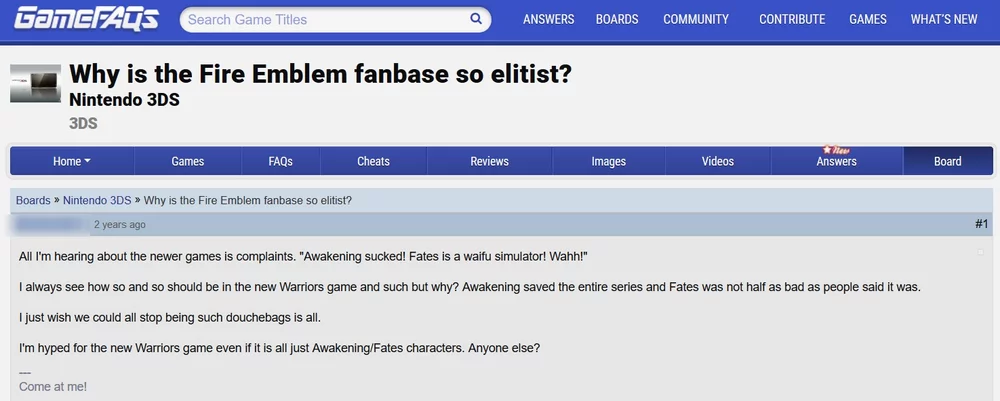1000x401 pixels.
Task: Switch to the Cheats tab
Action: click(x=373, y=161)
